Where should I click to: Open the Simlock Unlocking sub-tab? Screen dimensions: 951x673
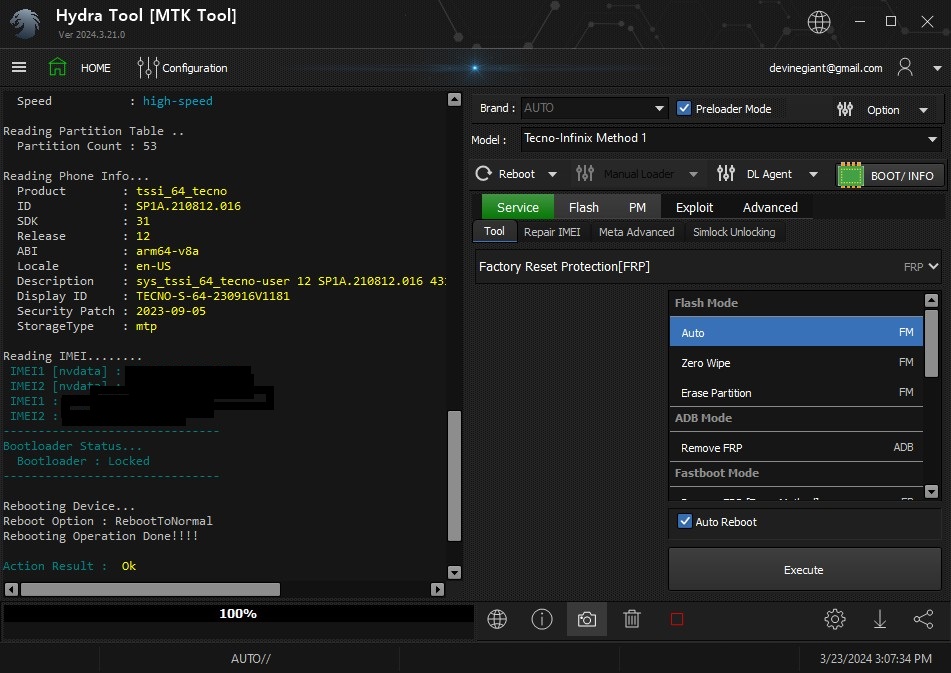[734, 232]
